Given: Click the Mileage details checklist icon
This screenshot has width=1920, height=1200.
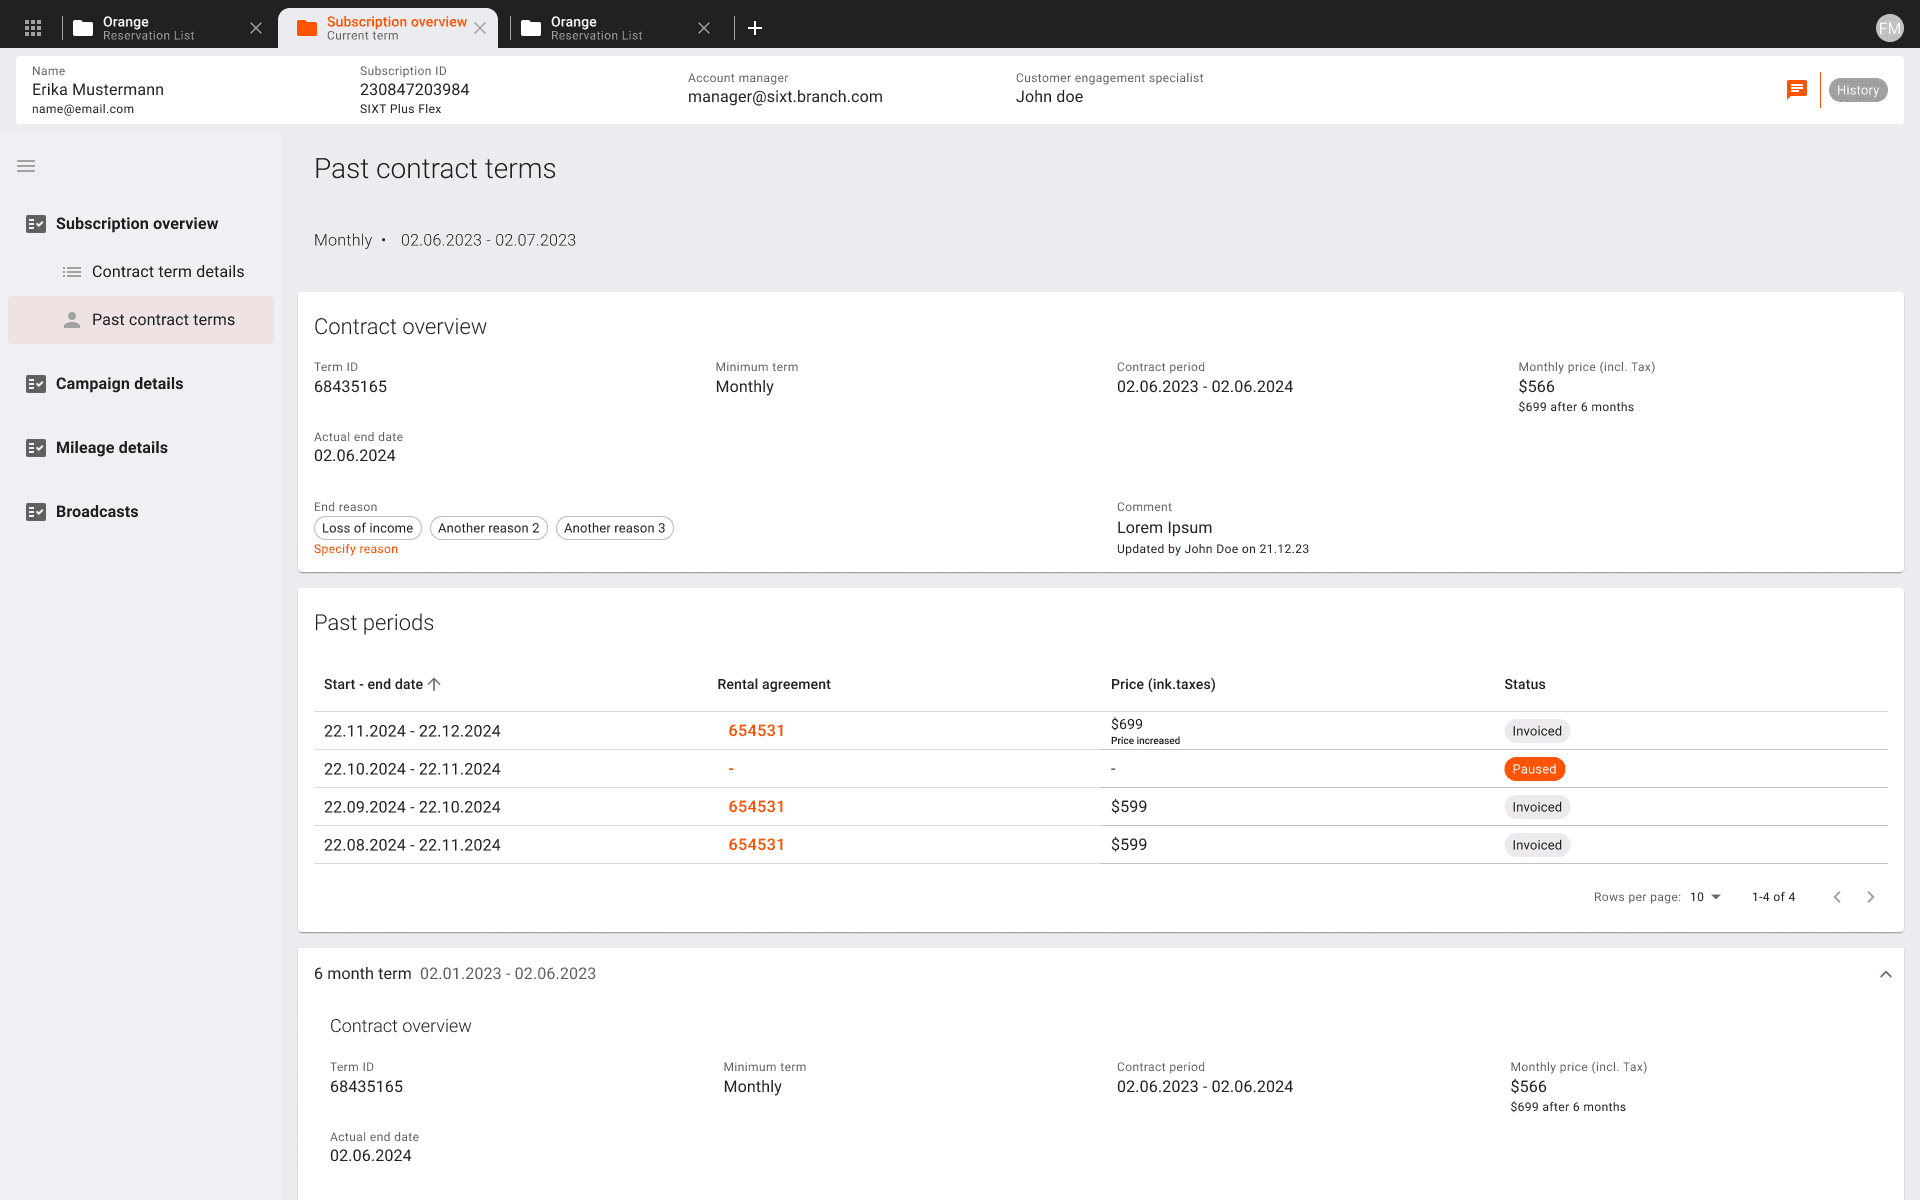Looking at the screenshot, I should 36,448.
